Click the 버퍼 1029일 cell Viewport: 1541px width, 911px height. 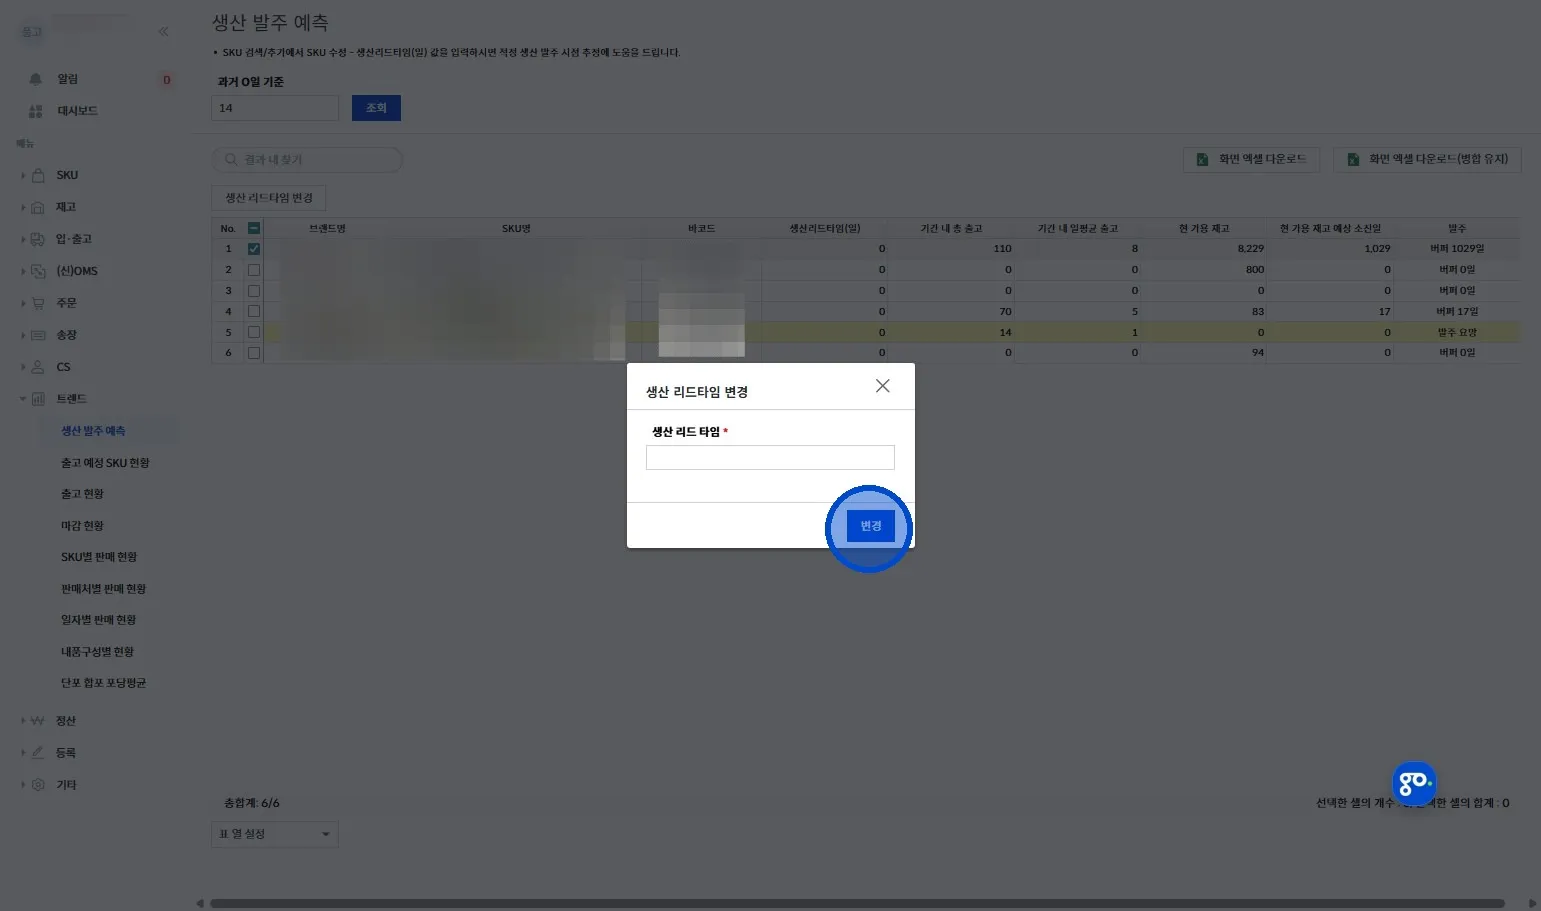pos(1457,249)
